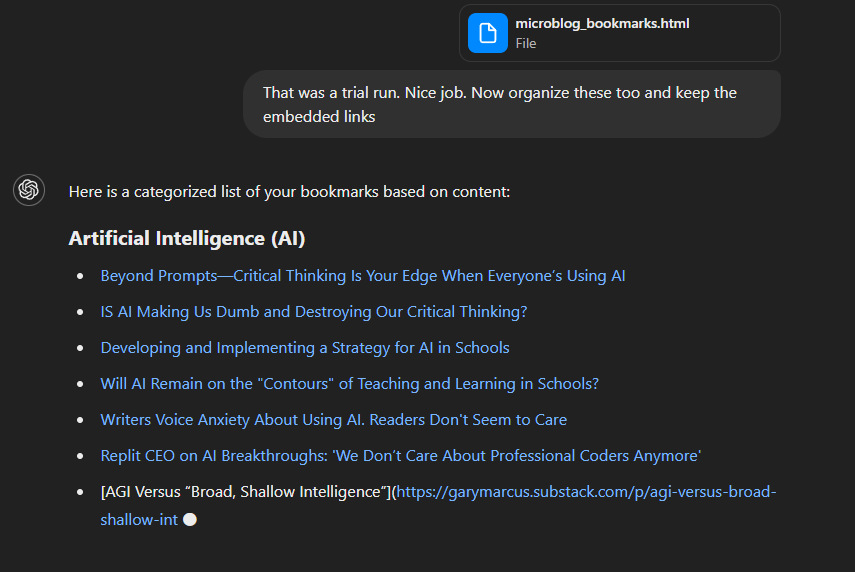Open the "Beyond Prompts—Critical Thinking" link
855x572 pixels.
tap(363, 276)
